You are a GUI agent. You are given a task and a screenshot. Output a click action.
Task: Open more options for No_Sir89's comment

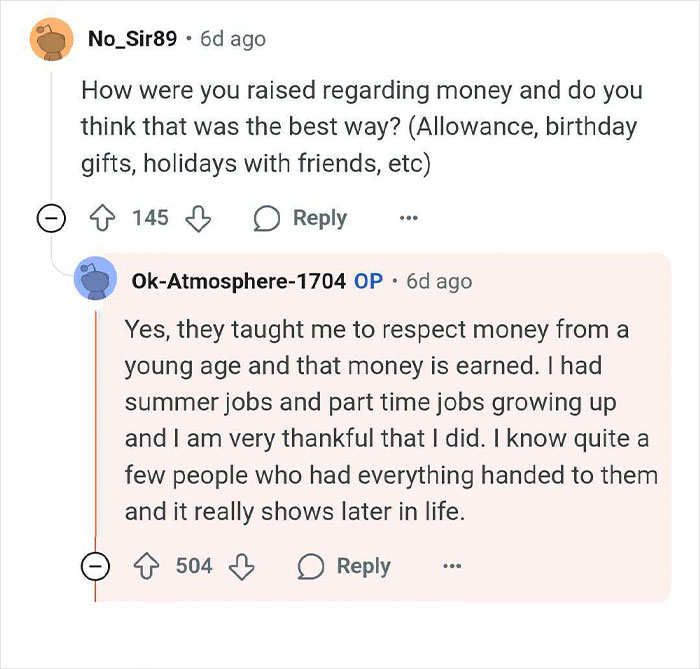(408, 218)
